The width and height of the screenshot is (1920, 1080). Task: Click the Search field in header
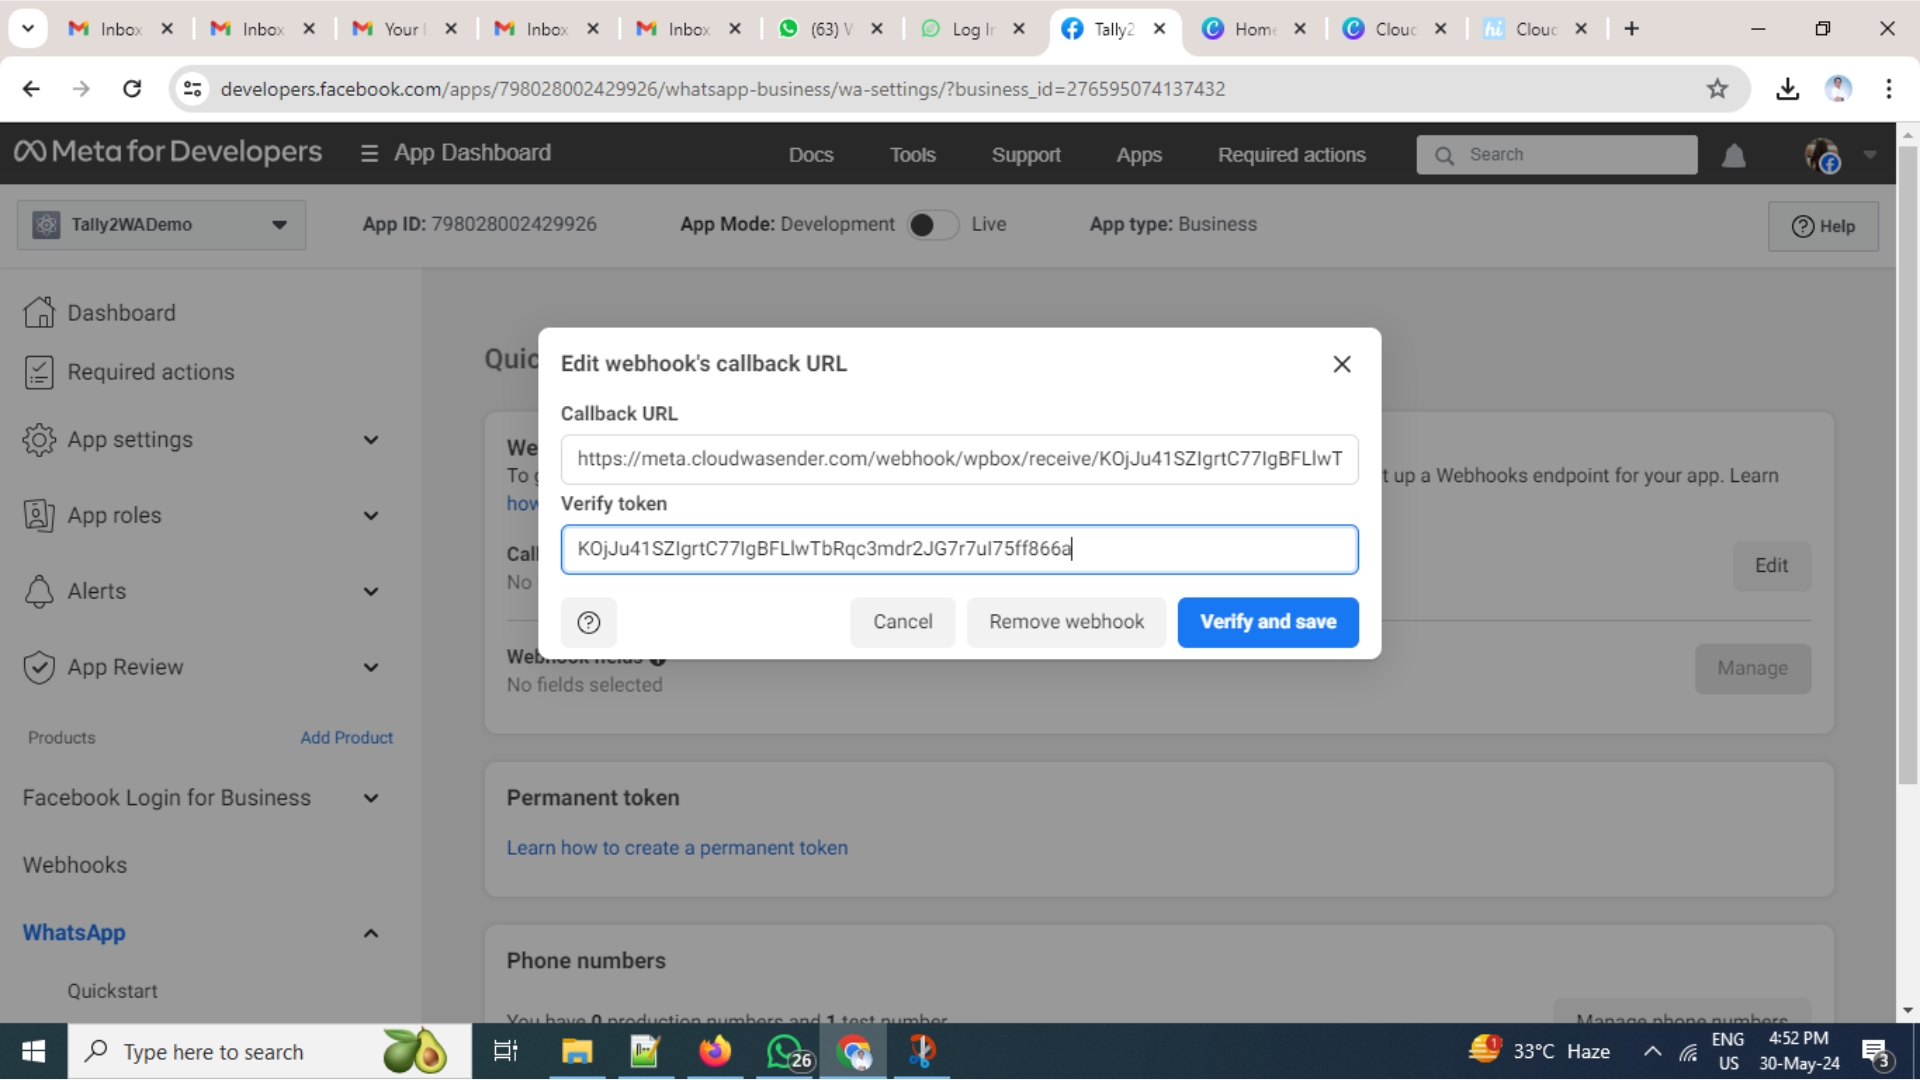tap(1556, 155)
